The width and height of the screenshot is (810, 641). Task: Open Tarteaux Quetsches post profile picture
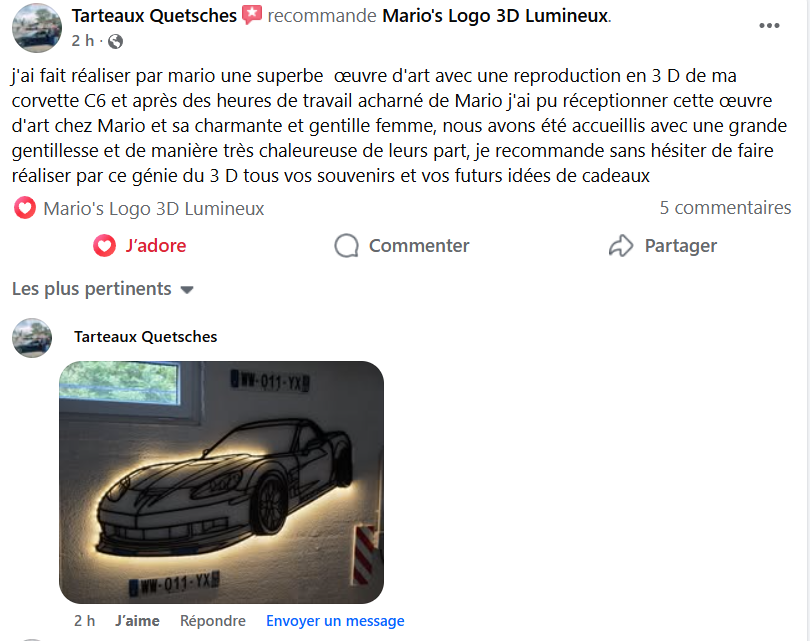coord(37,28)
